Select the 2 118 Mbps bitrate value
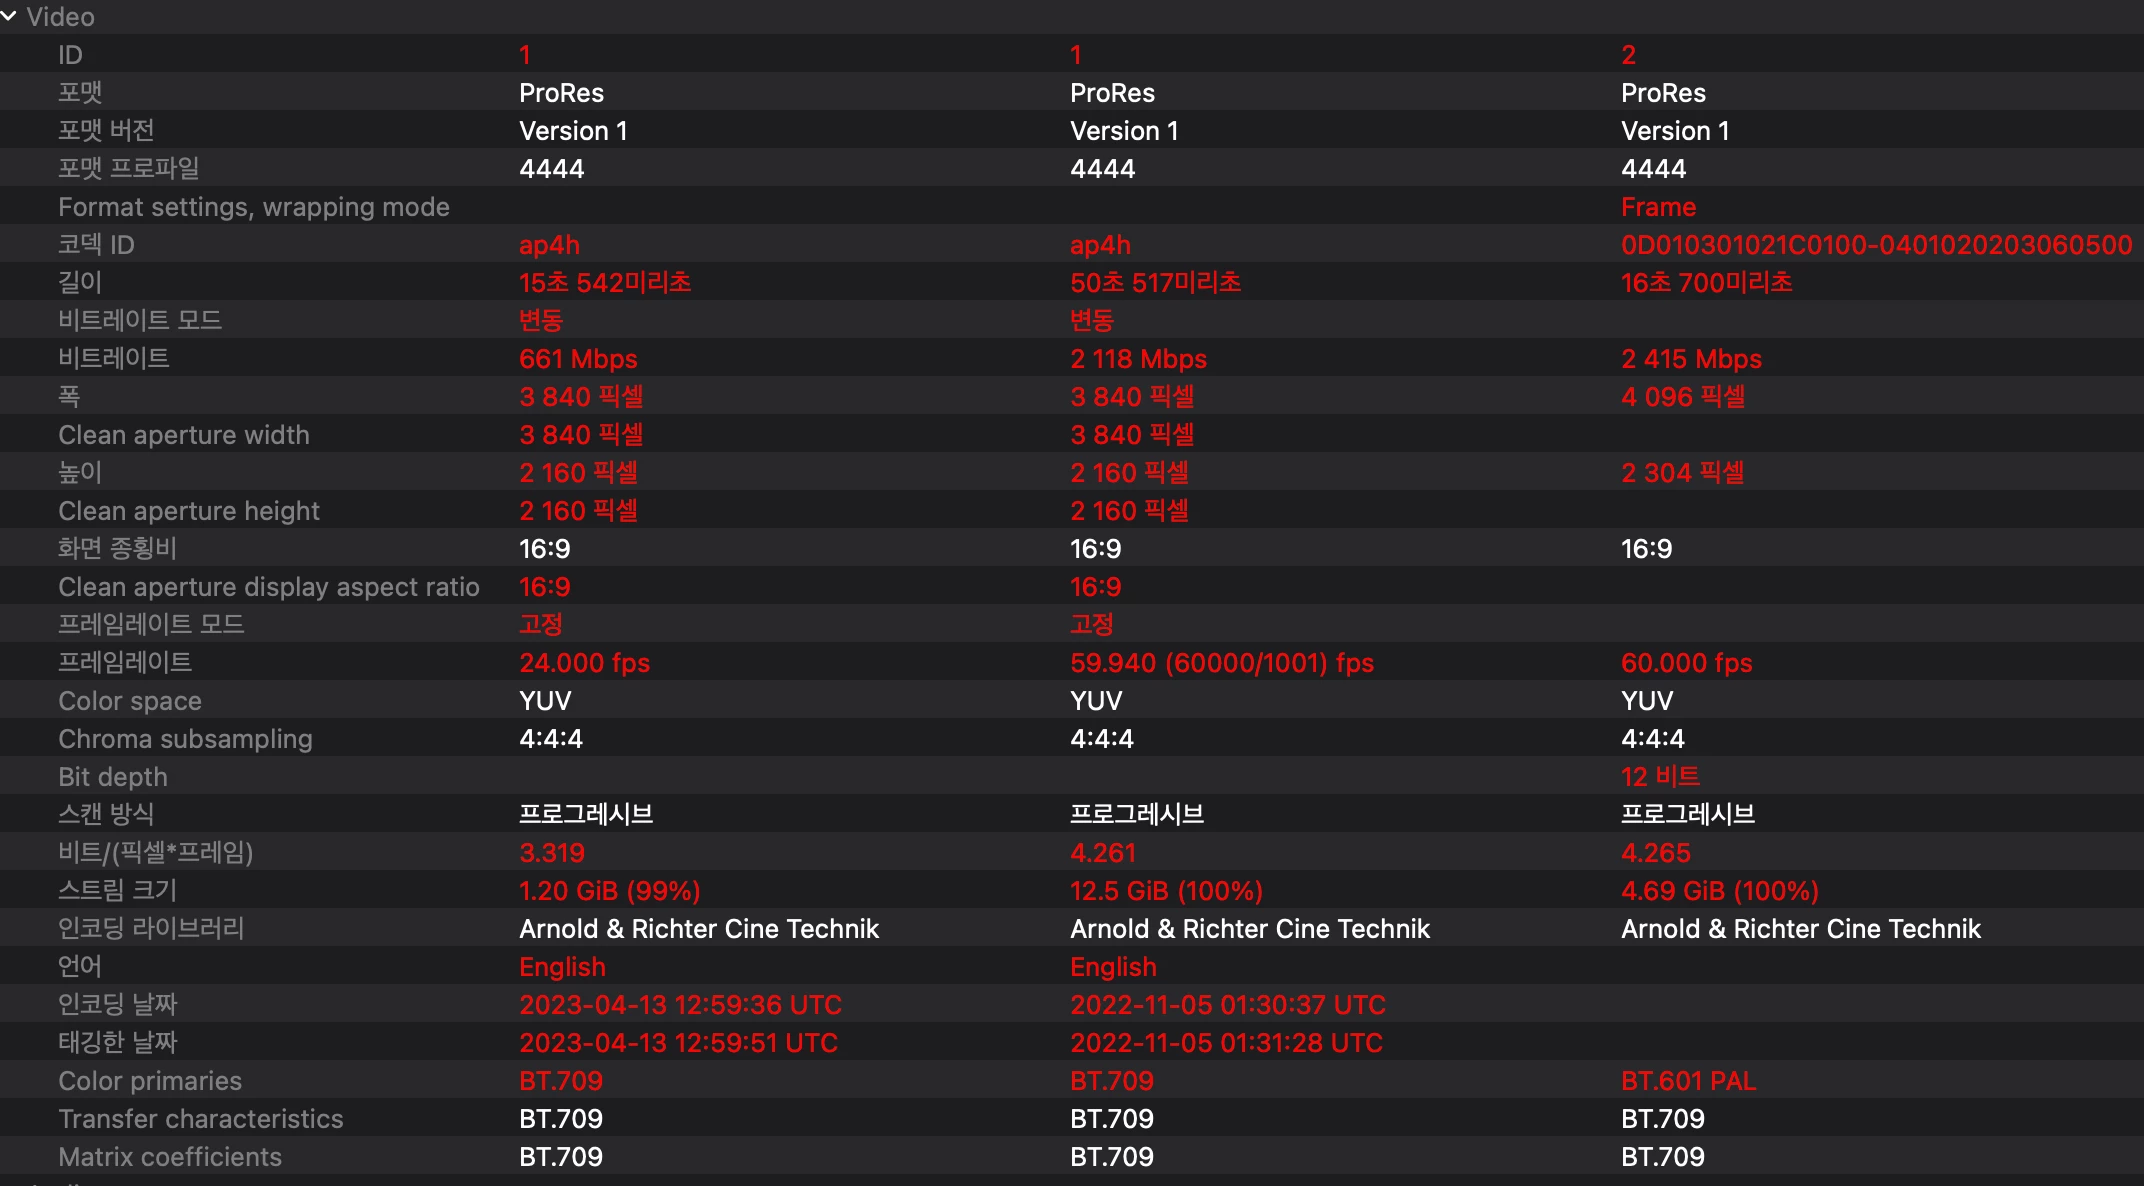This screenshot has height=1186, width=2144. click(x=1138, y=359)
